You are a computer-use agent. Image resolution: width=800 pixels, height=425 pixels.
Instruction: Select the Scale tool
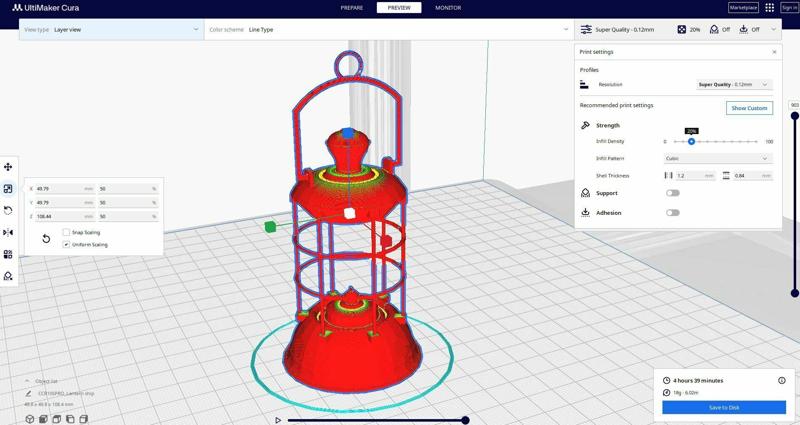coord(8,189)
